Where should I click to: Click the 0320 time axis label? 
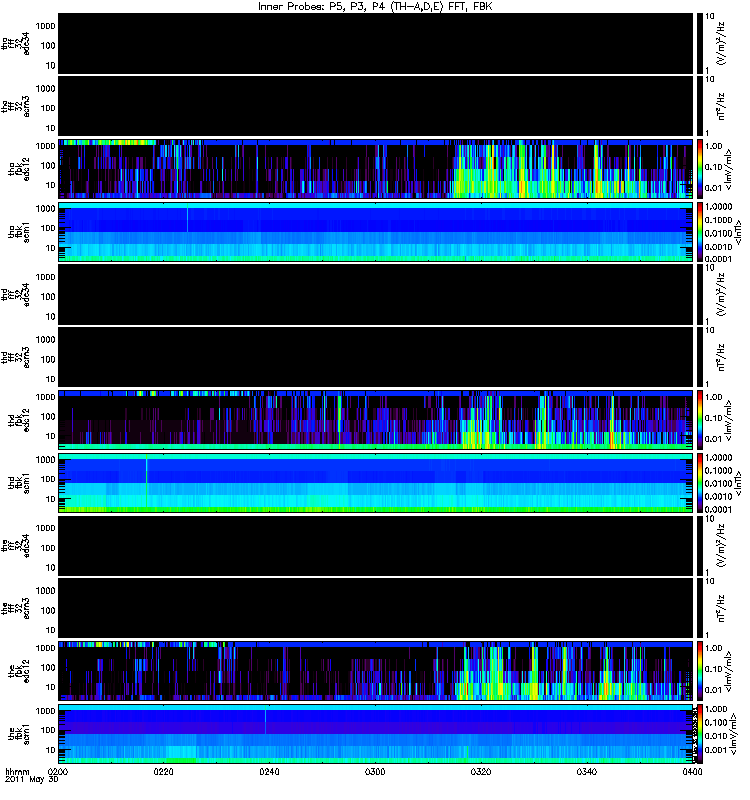pyautogui.click(x=480, y=771)
